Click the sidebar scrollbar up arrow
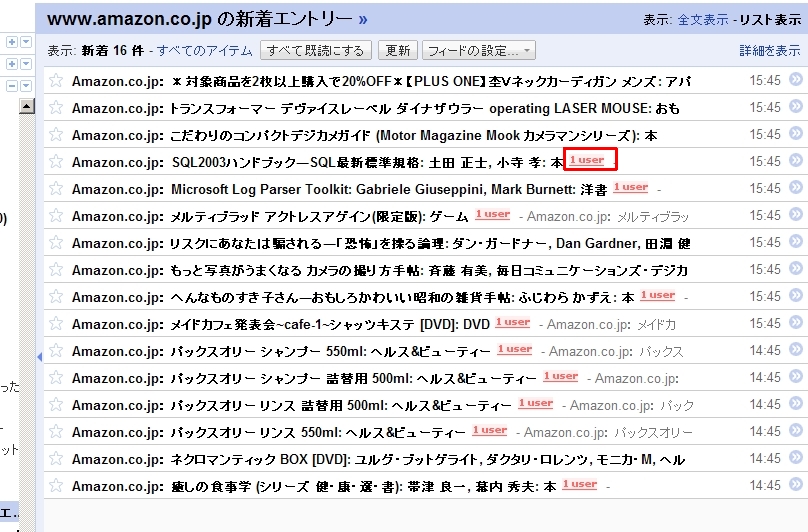The width and height of the screenshot is (808, 532). (26, 106)
